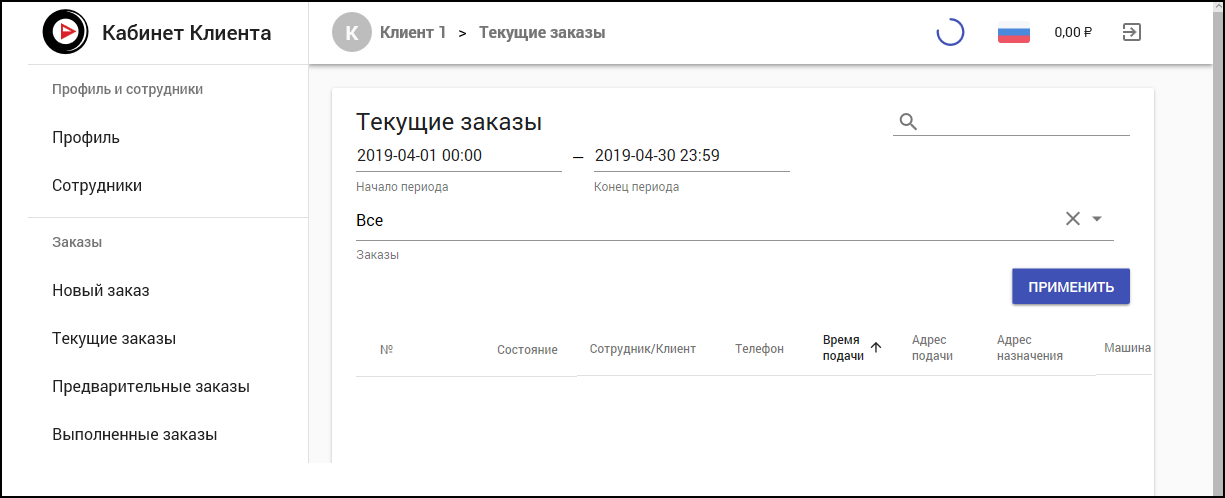1225x498 pixels.
Task: Click the Конец периода date field
Action: tap(691, 156)
